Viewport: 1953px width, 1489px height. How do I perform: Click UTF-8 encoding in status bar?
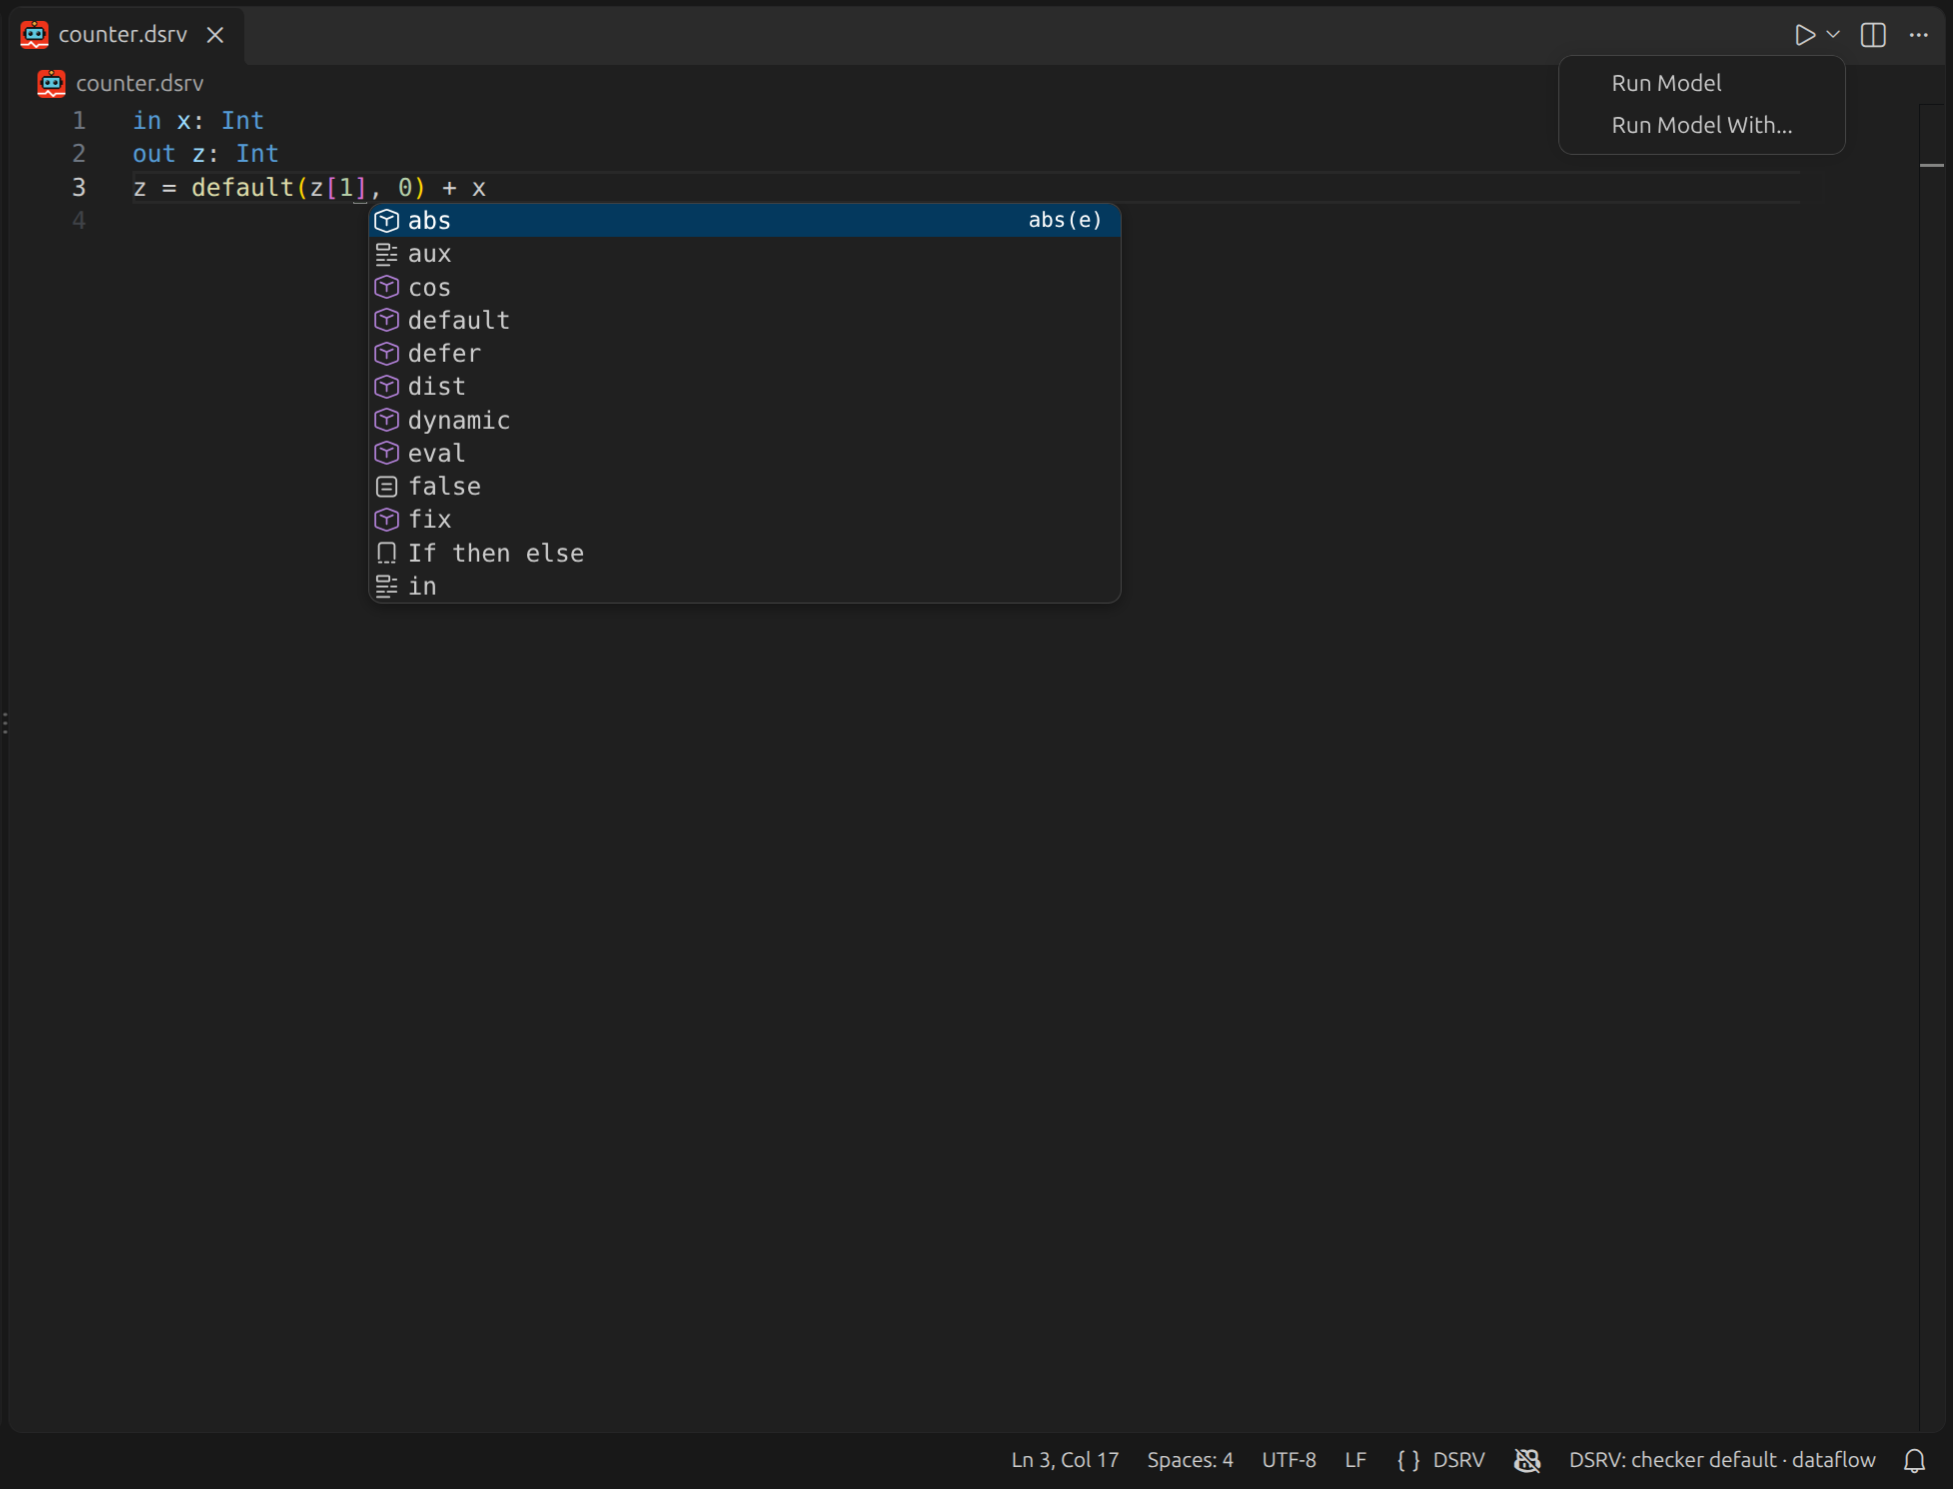[1289, 1460]
